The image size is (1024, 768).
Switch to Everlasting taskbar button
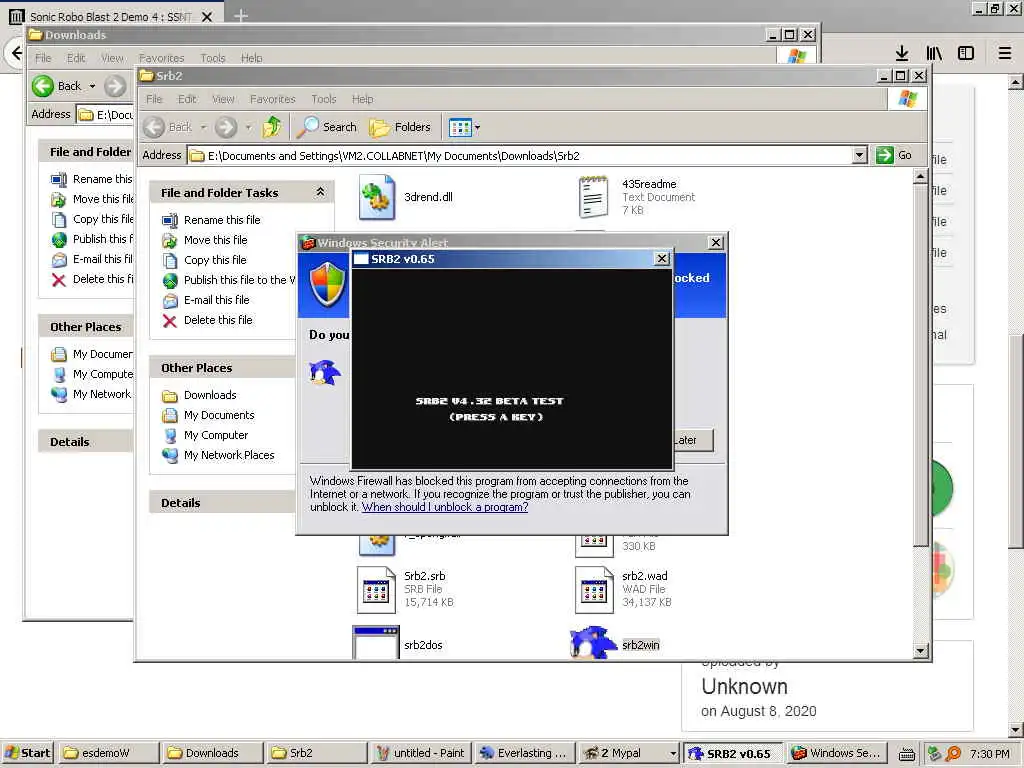point(524,753)
